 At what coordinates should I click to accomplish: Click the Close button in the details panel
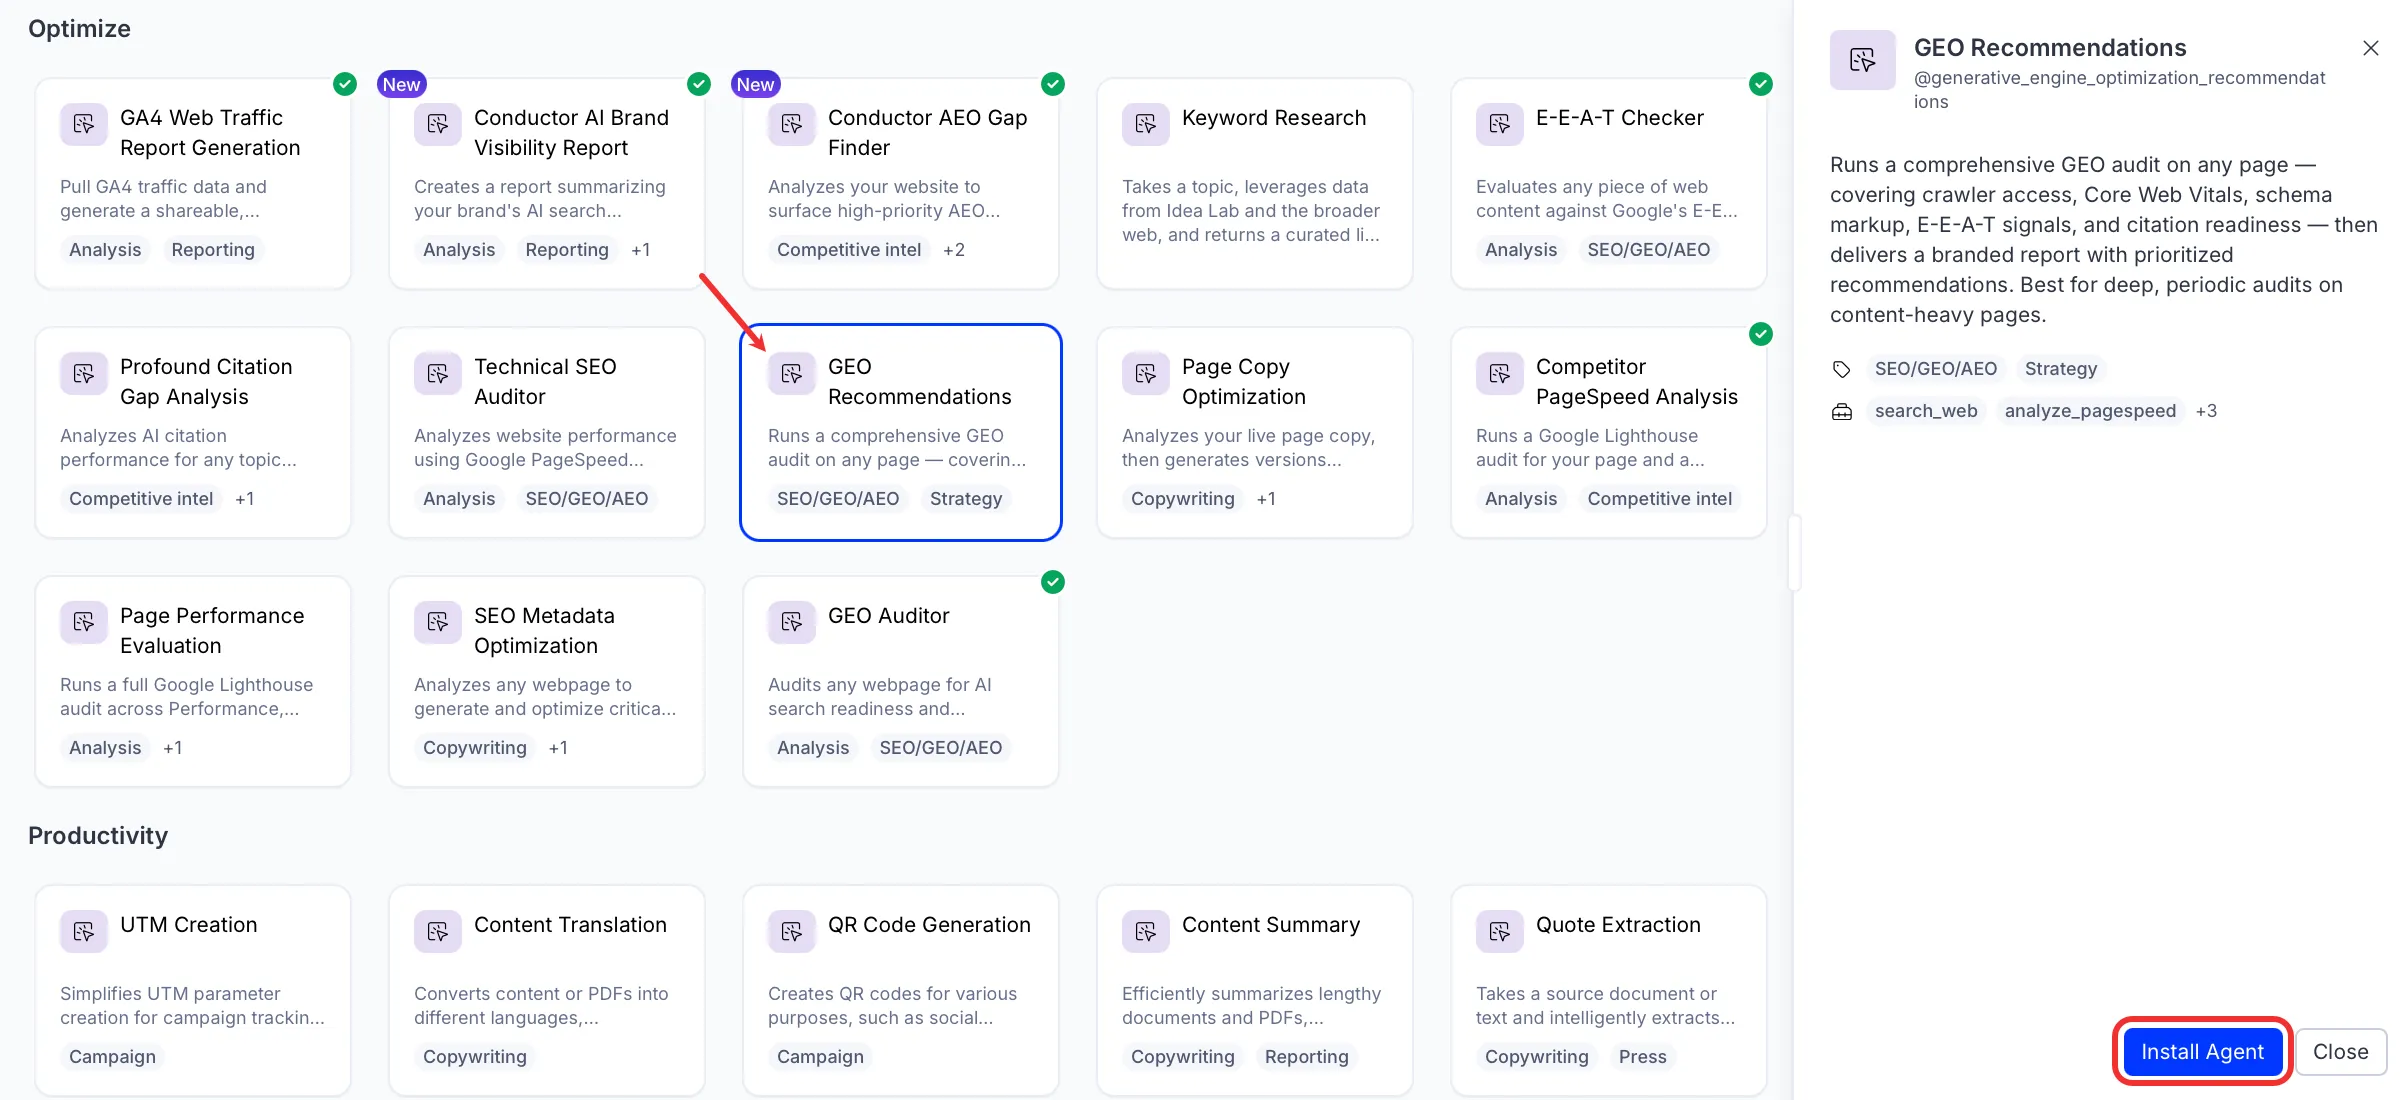pyautogui.click(x=2341, y=1051)
